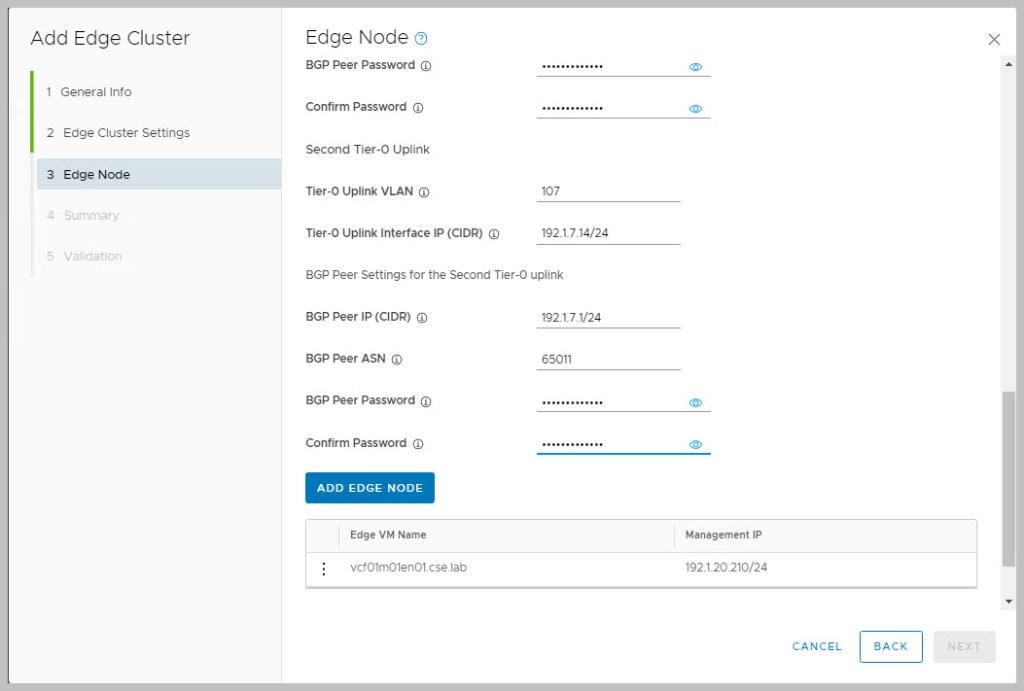1024x691 pixels.
Task: Go to General Info step
Action: point(95,92)
